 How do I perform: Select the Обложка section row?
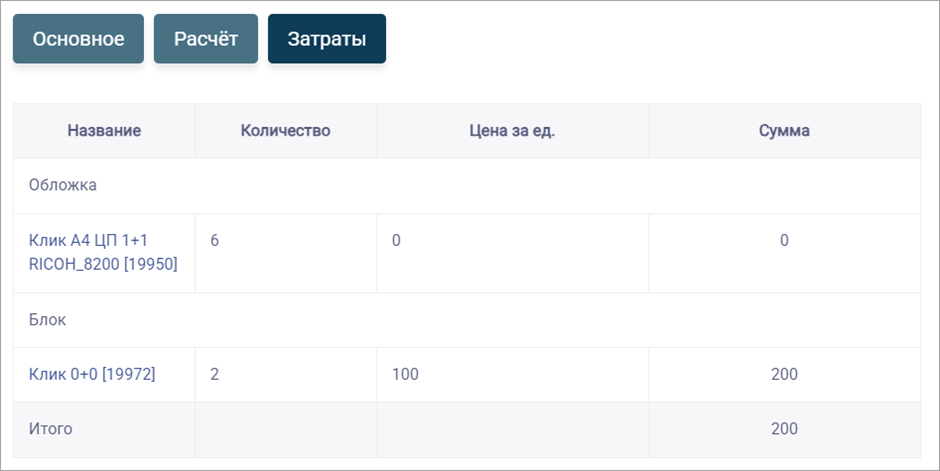(467, 186)
